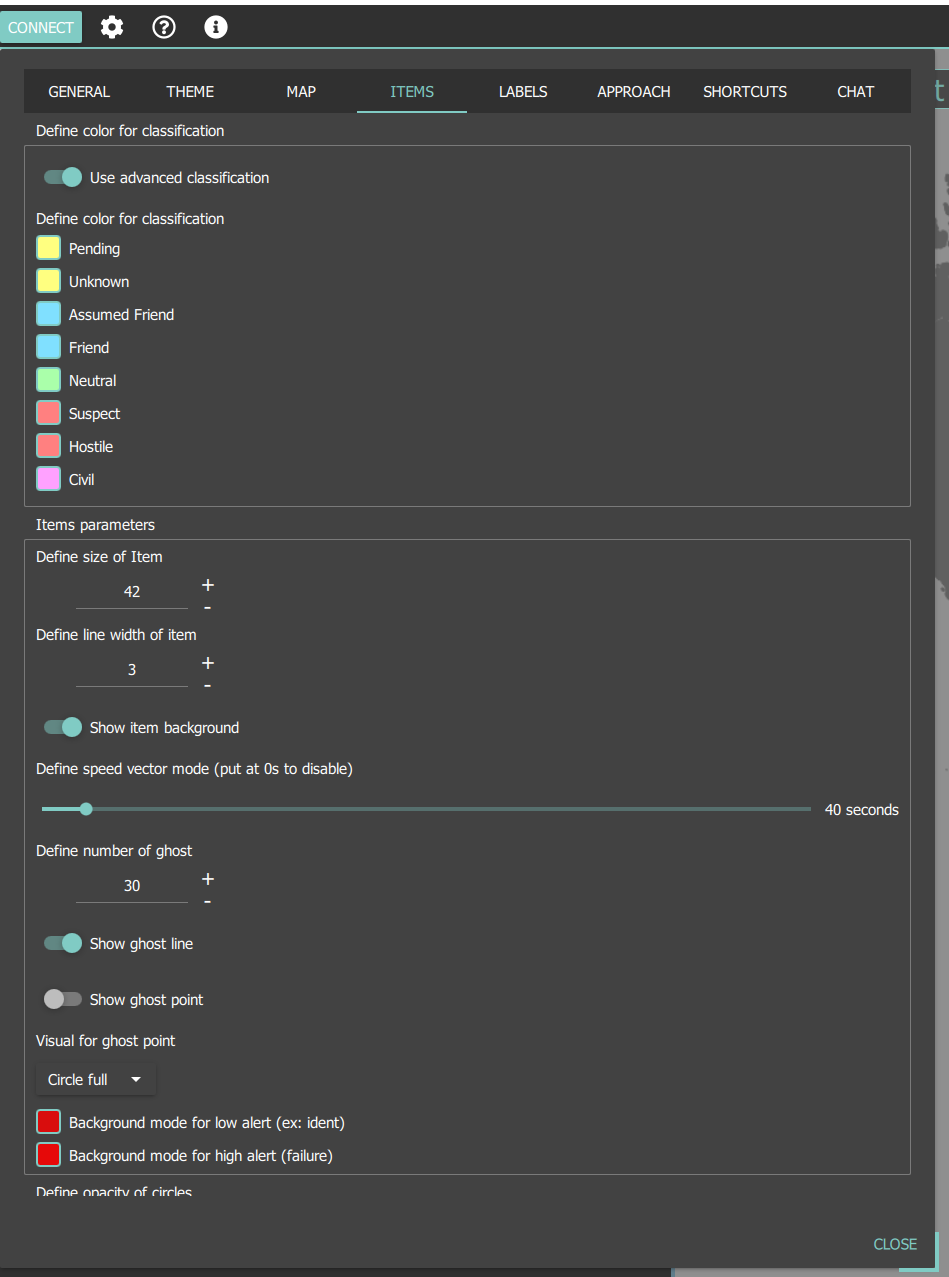949x1277 pixels.
Task: Open the Circle full ghost point dropdown
Action: click(x=96, y=1079)
